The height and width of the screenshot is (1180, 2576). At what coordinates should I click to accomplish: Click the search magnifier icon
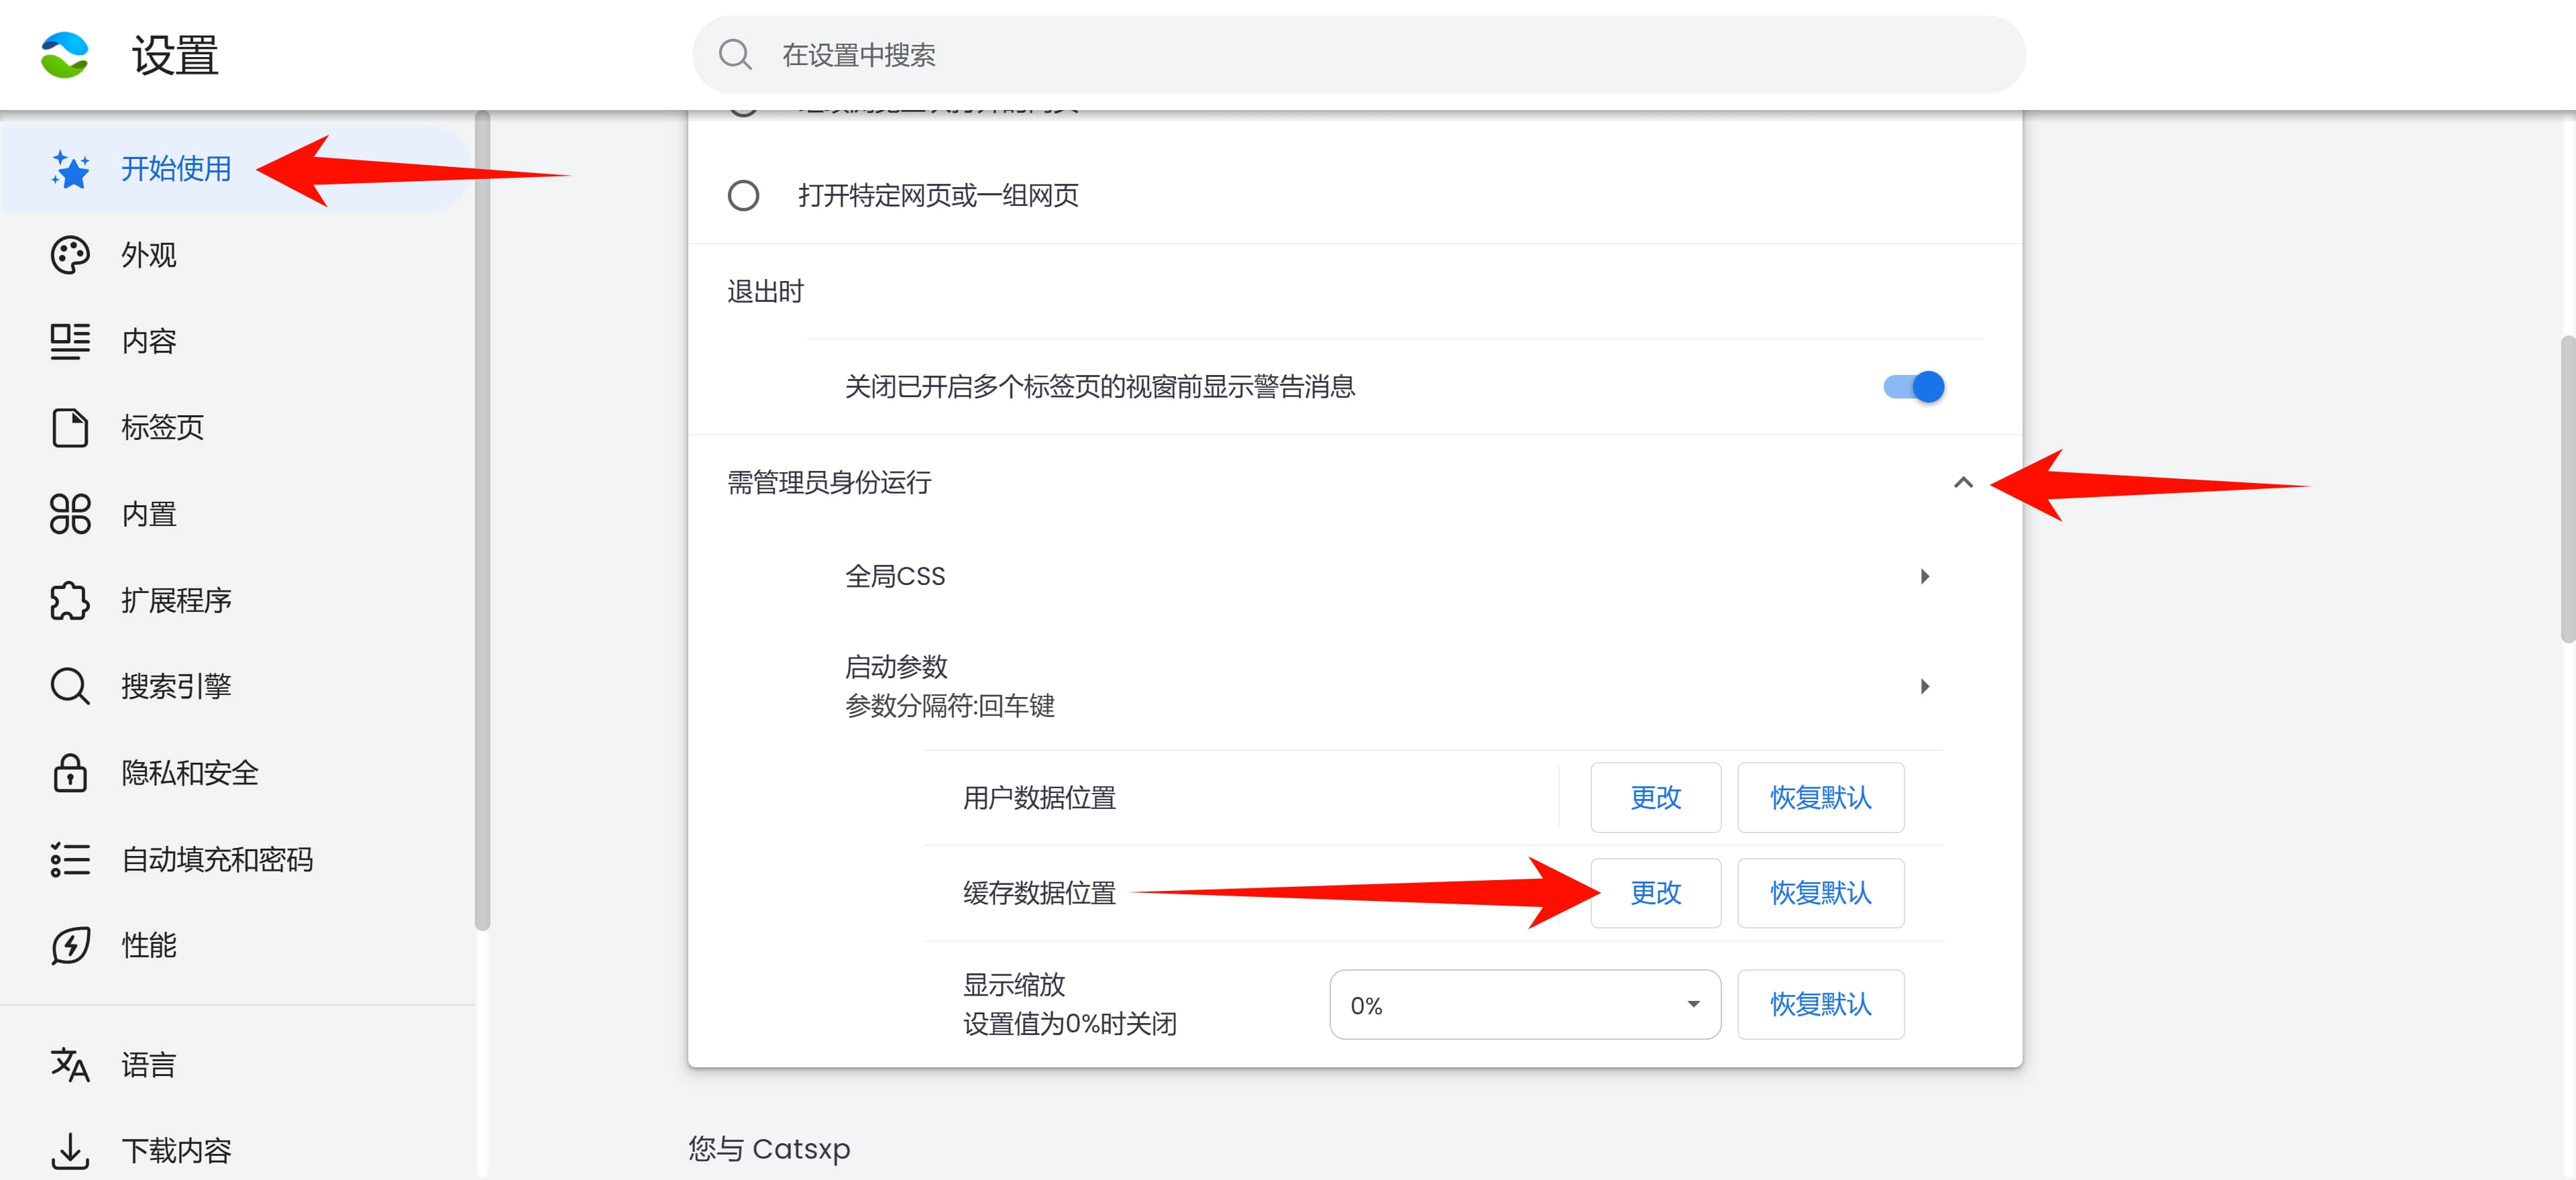(735, 55)
